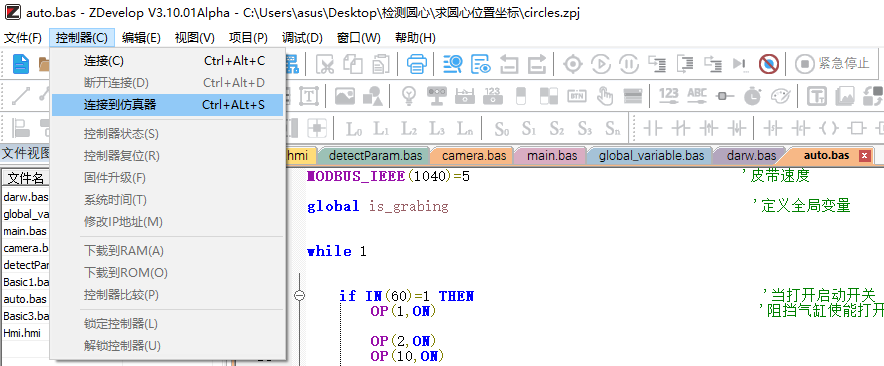Click the print icon

pos(417,64)
